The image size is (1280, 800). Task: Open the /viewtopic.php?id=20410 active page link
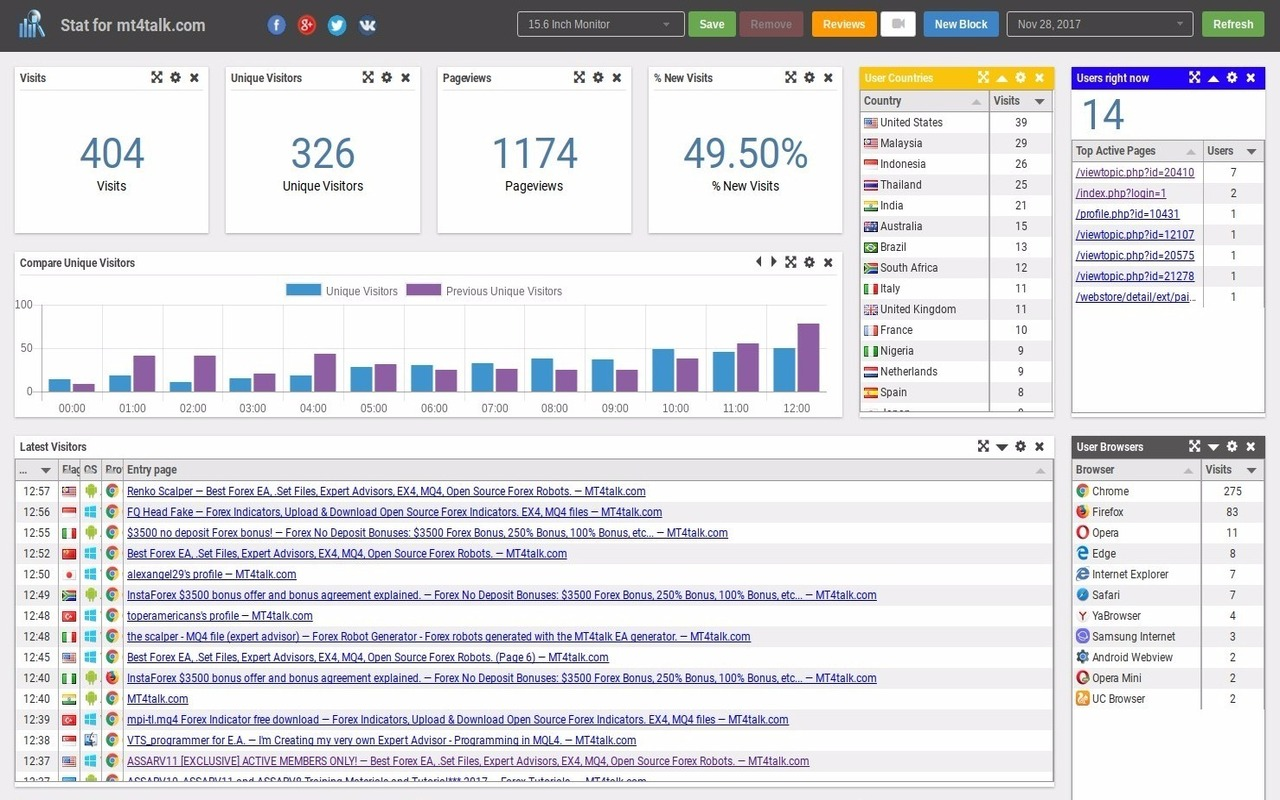(1134, 172)
